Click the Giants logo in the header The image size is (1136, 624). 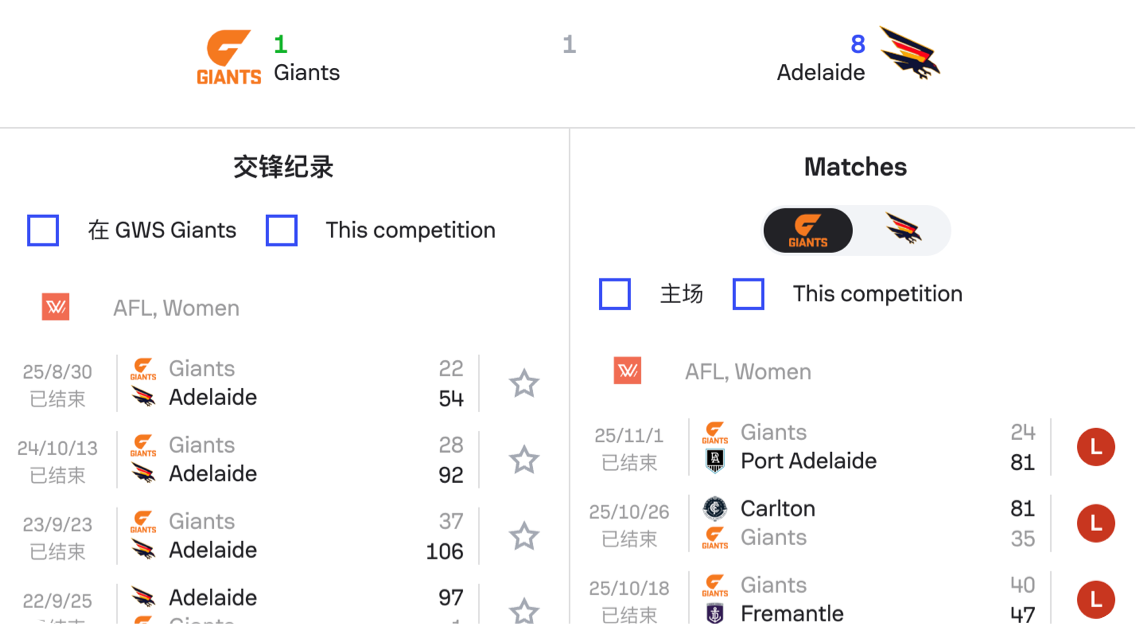pyautogui.click(x=229, y=58)
